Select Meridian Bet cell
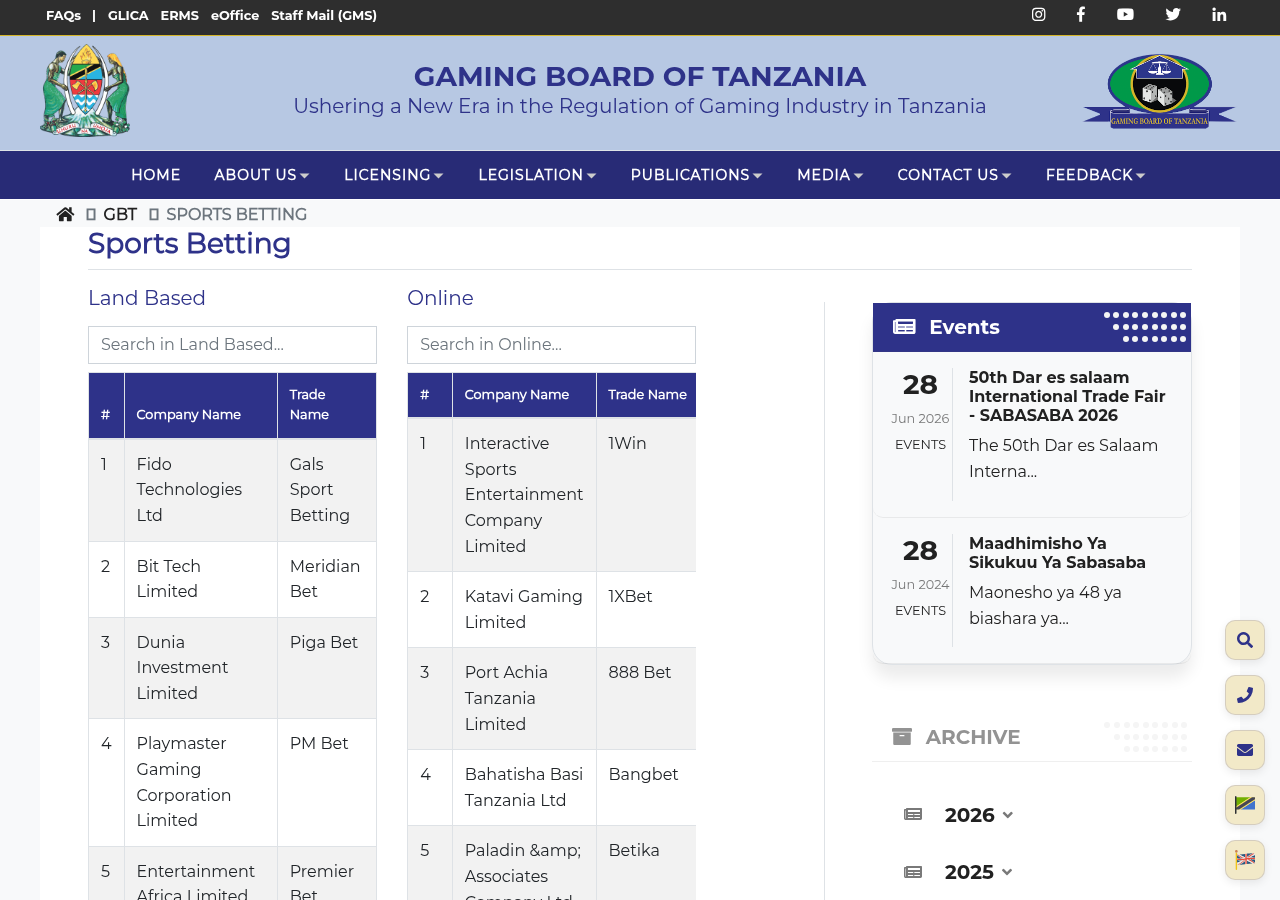The height and width of the screenshot is (900, 1280). [327, 579]
